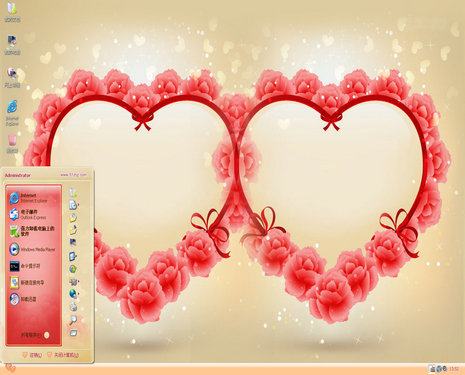Open the Run item at the bottom of right column
Viewport: 465px width, 375px height.
point(73,333)
